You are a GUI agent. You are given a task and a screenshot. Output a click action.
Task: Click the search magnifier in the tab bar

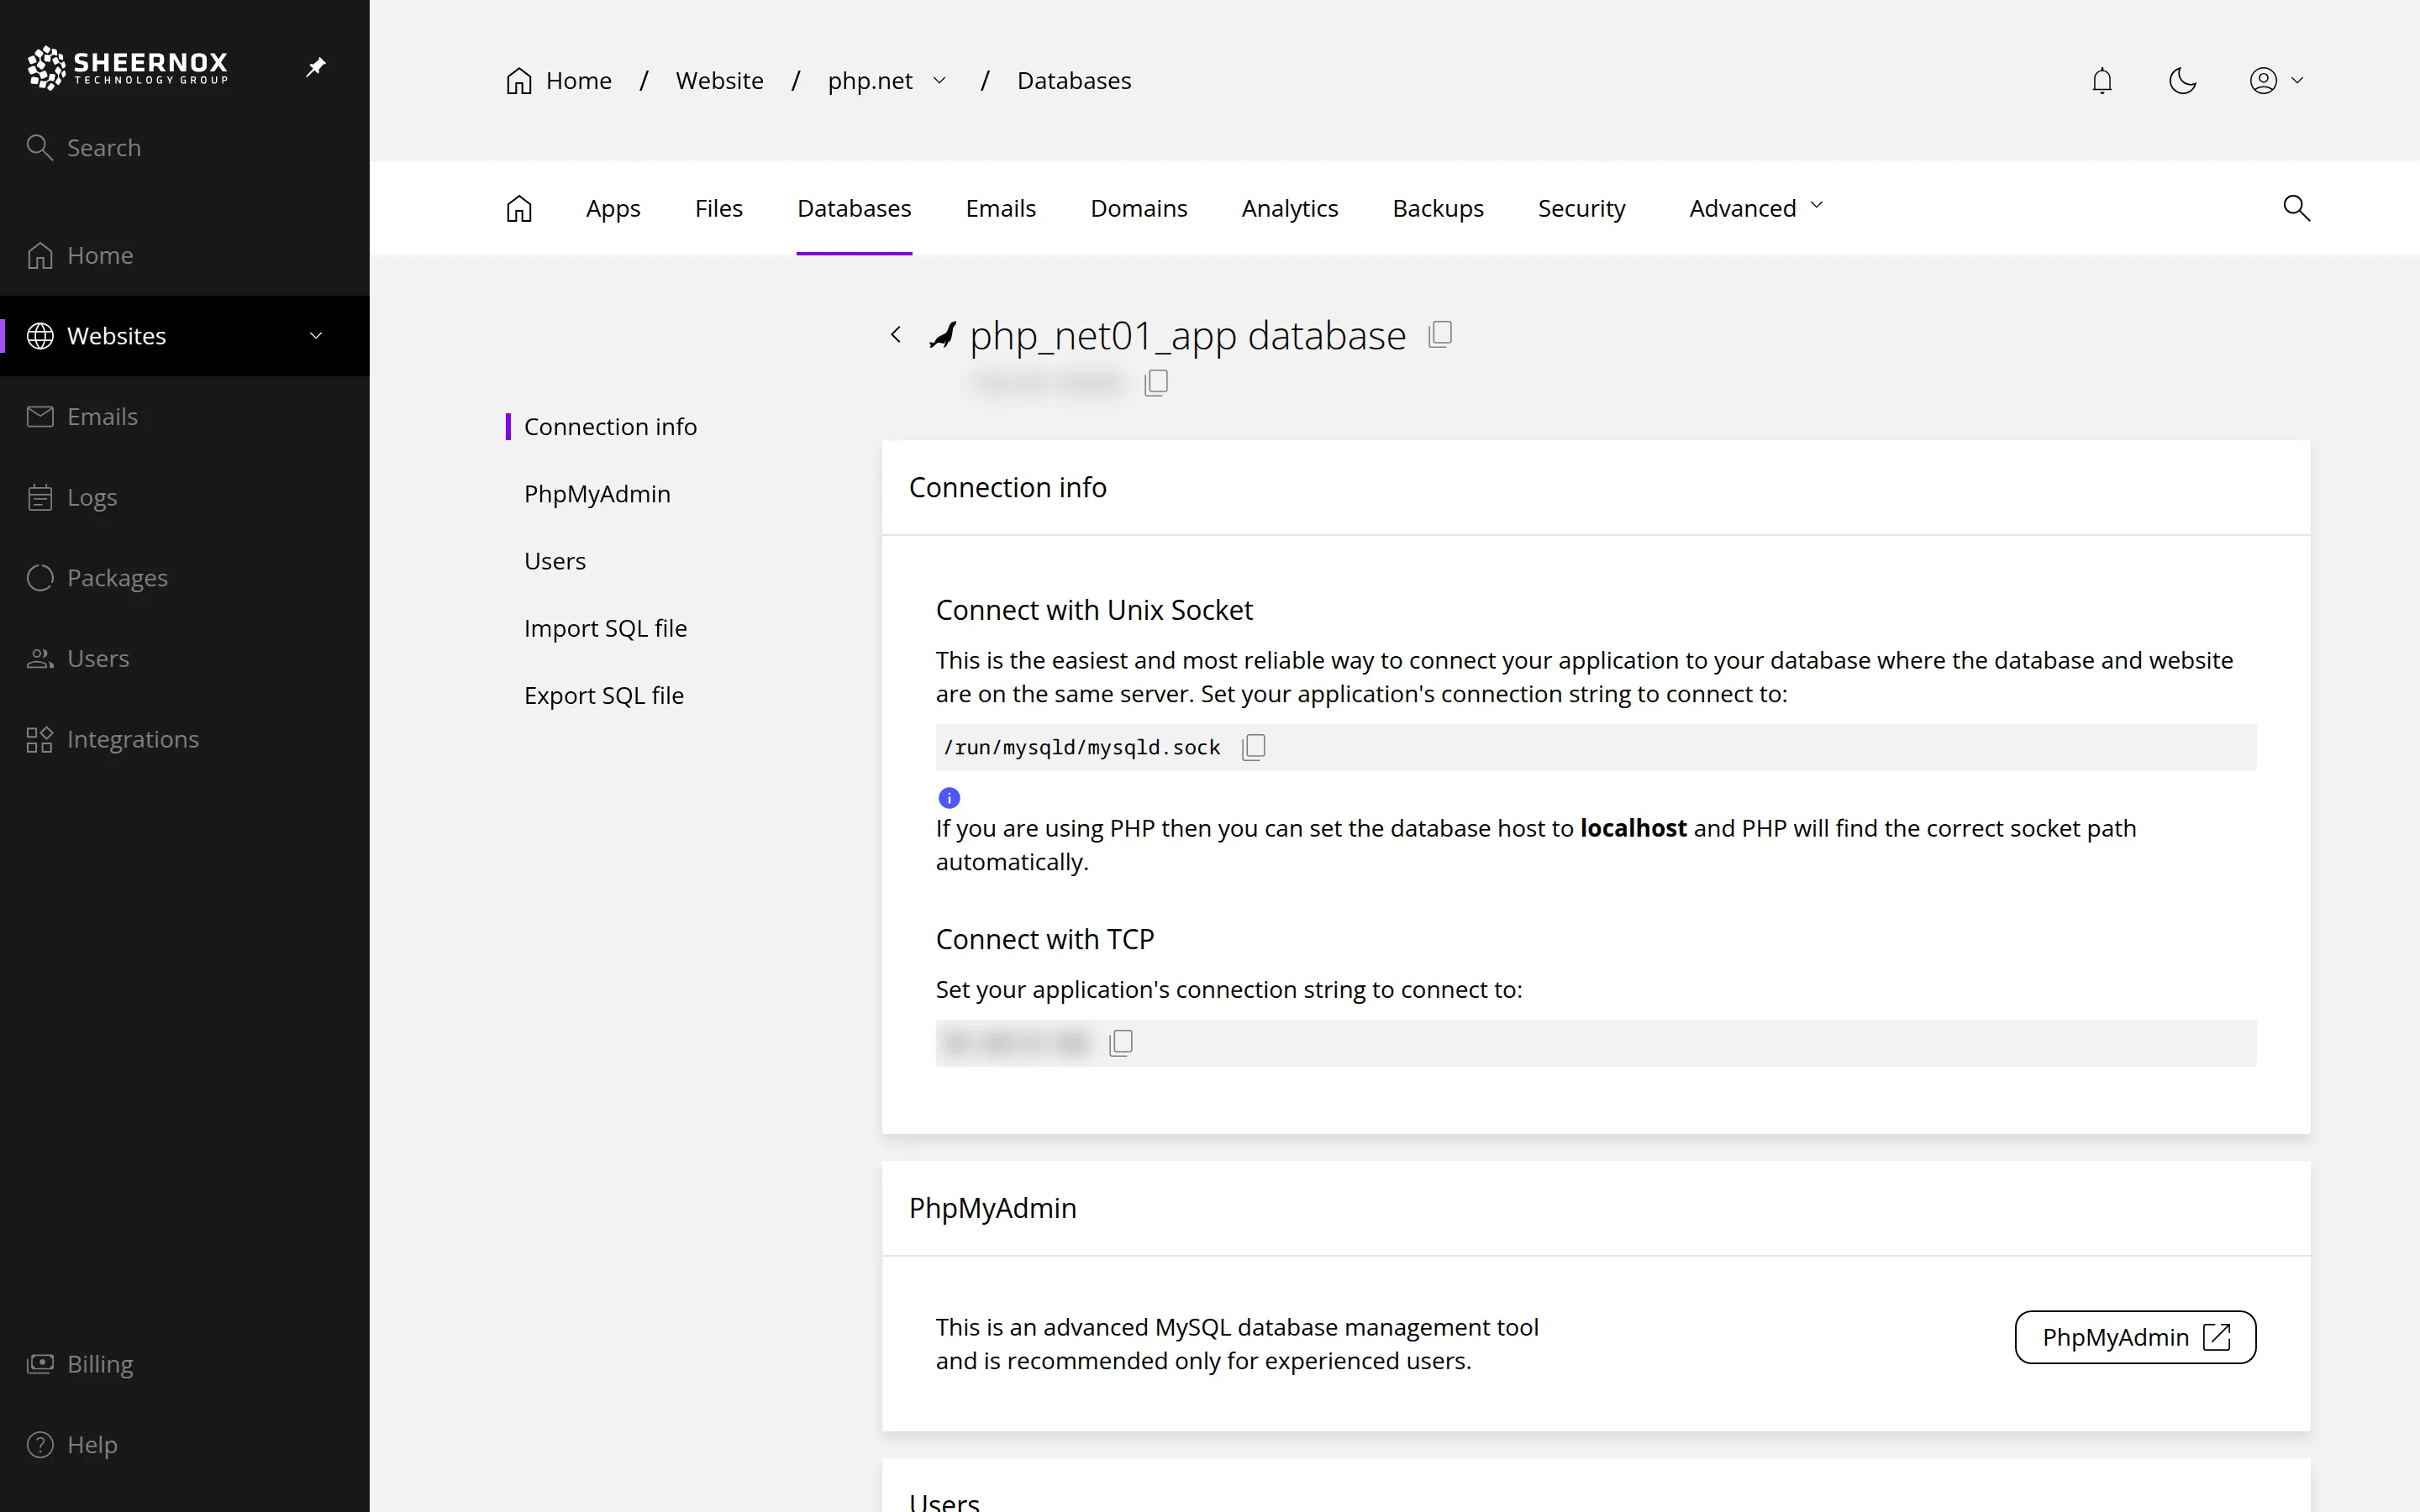pos(2296,208)
